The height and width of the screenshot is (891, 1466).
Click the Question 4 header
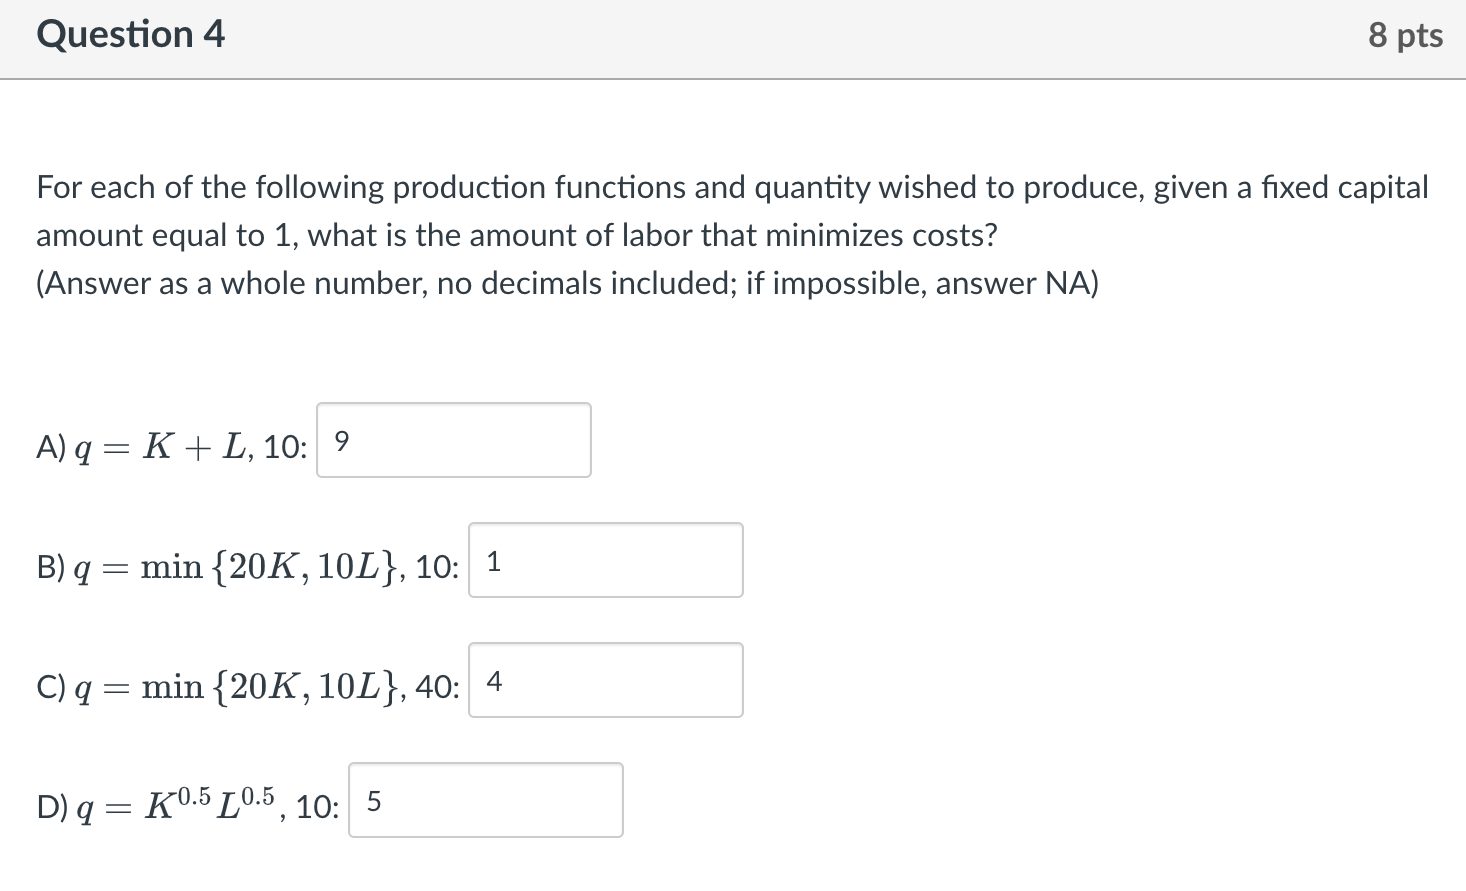(x=130, y=34)
